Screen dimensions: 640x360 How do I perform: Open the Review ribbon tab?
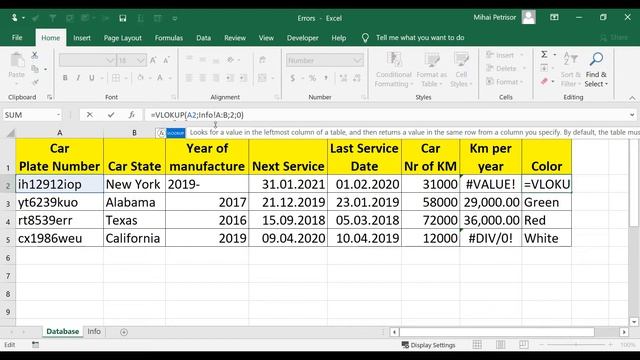click(x=235, y=38)
